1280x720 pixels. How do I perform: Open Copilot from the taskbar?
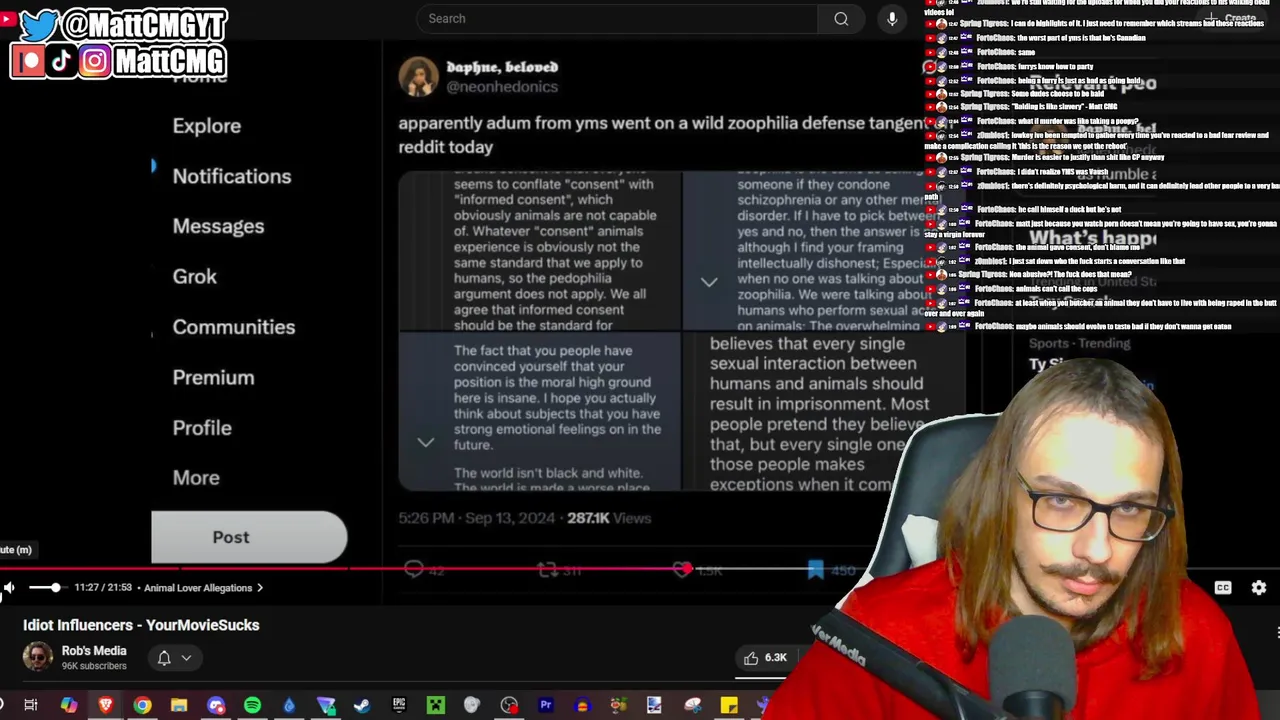click(69, 706)
